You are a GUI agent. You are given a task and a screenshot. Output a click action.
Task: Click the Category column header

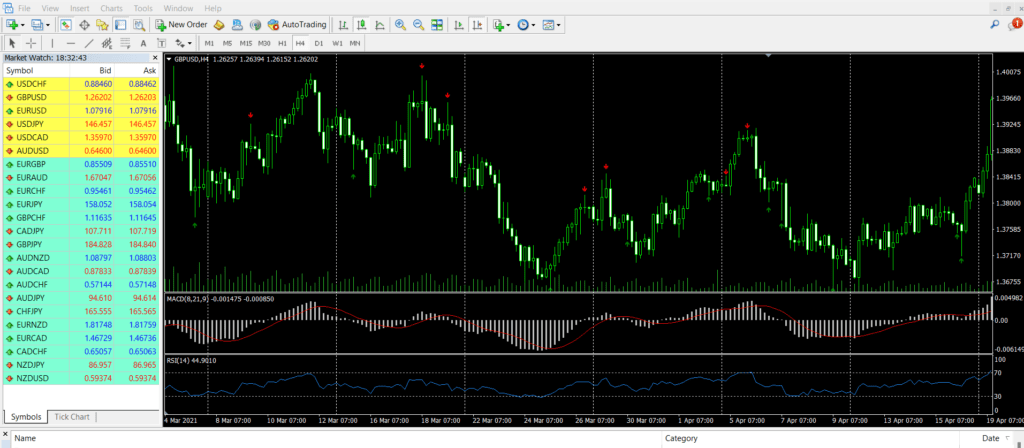click(x=681, y=438)
